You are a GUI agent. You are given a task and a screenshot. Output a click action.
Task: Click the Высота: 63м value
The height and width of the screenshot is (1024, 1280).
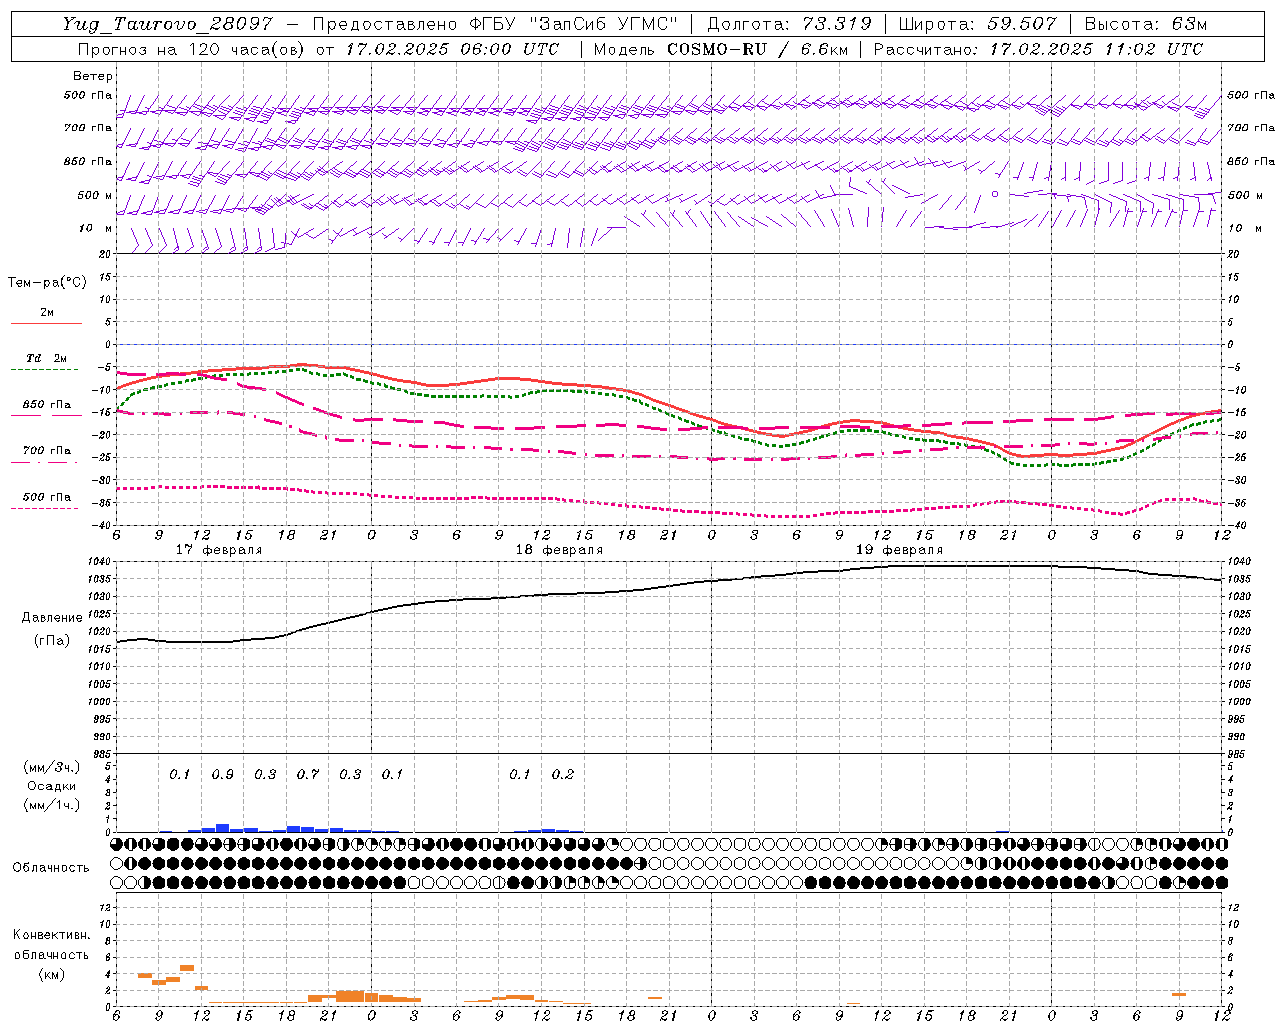pyautogui.click(x=1145, y=24)
